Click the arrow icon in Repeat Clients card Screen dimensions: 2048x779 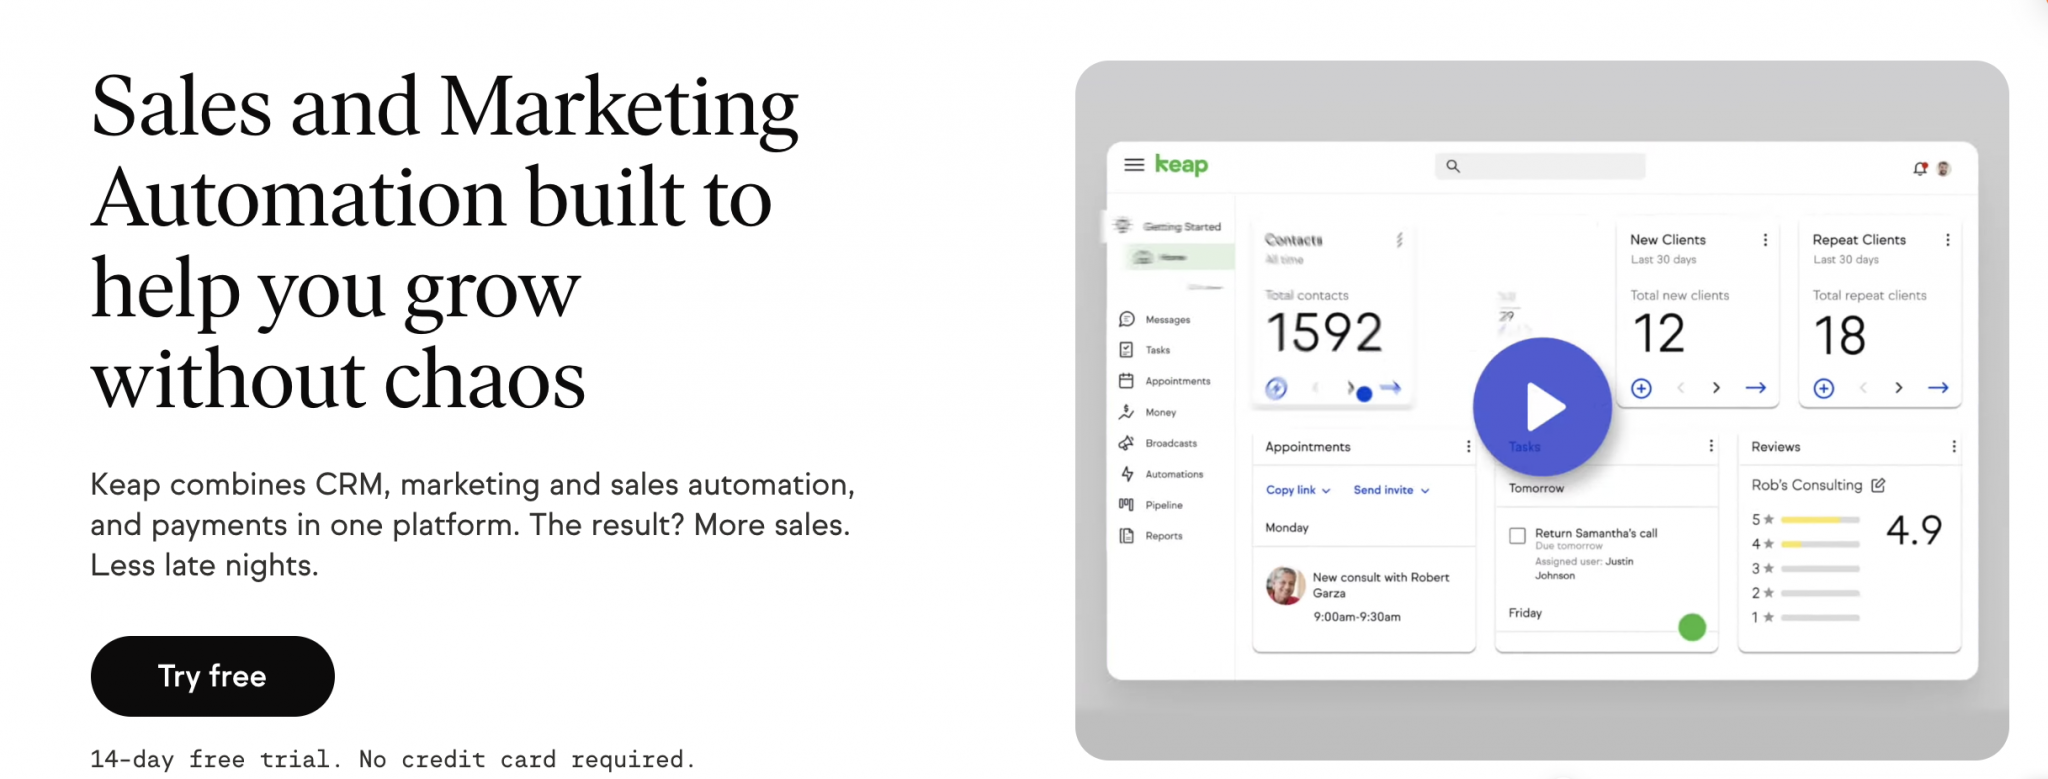coord(1938,388)
